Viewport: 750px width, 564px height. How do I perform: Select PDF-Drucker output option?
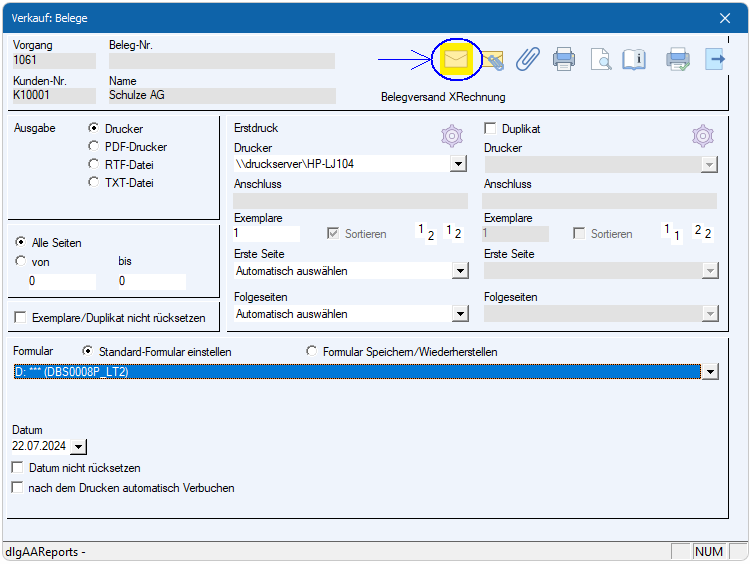coord(94,147)
